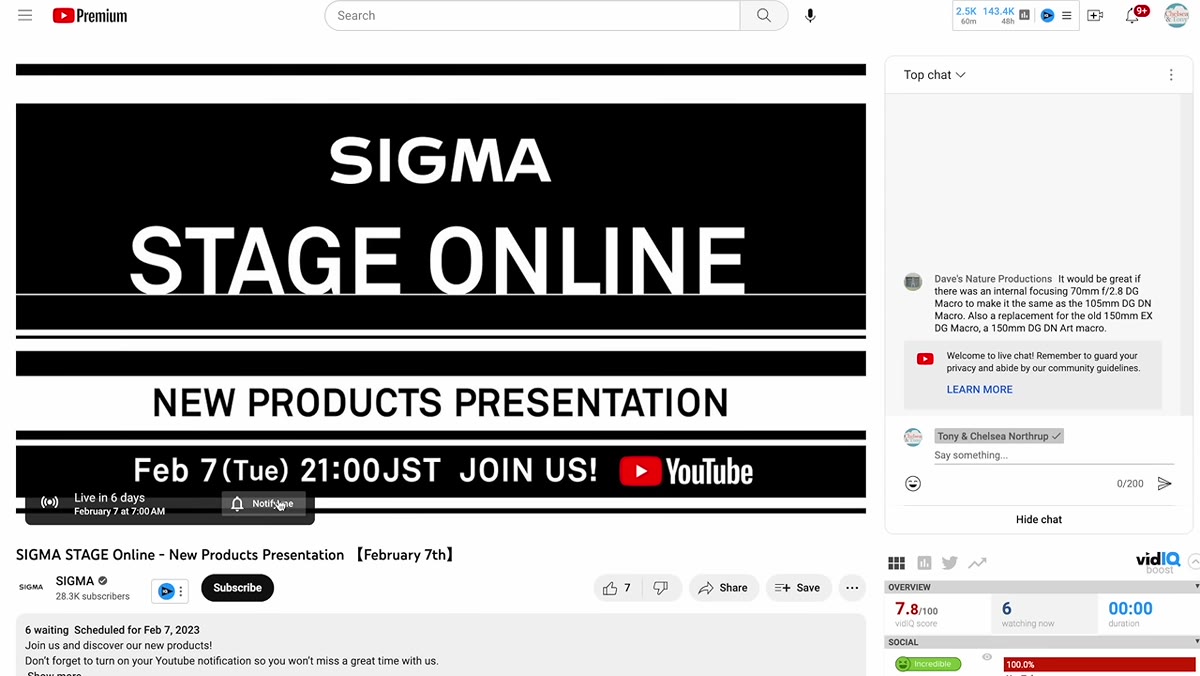1200x676 pixels.
Task: Open notifications bell with 9+ badge
Action: (x=1133, y=16)
